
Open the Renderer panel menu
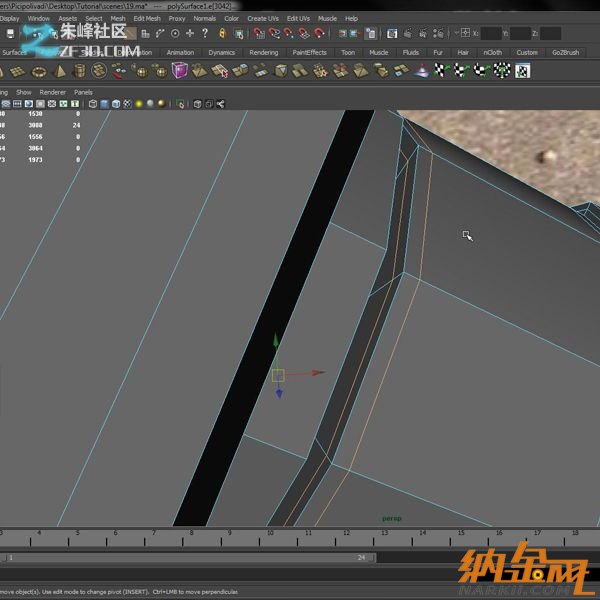coord(52,92)
